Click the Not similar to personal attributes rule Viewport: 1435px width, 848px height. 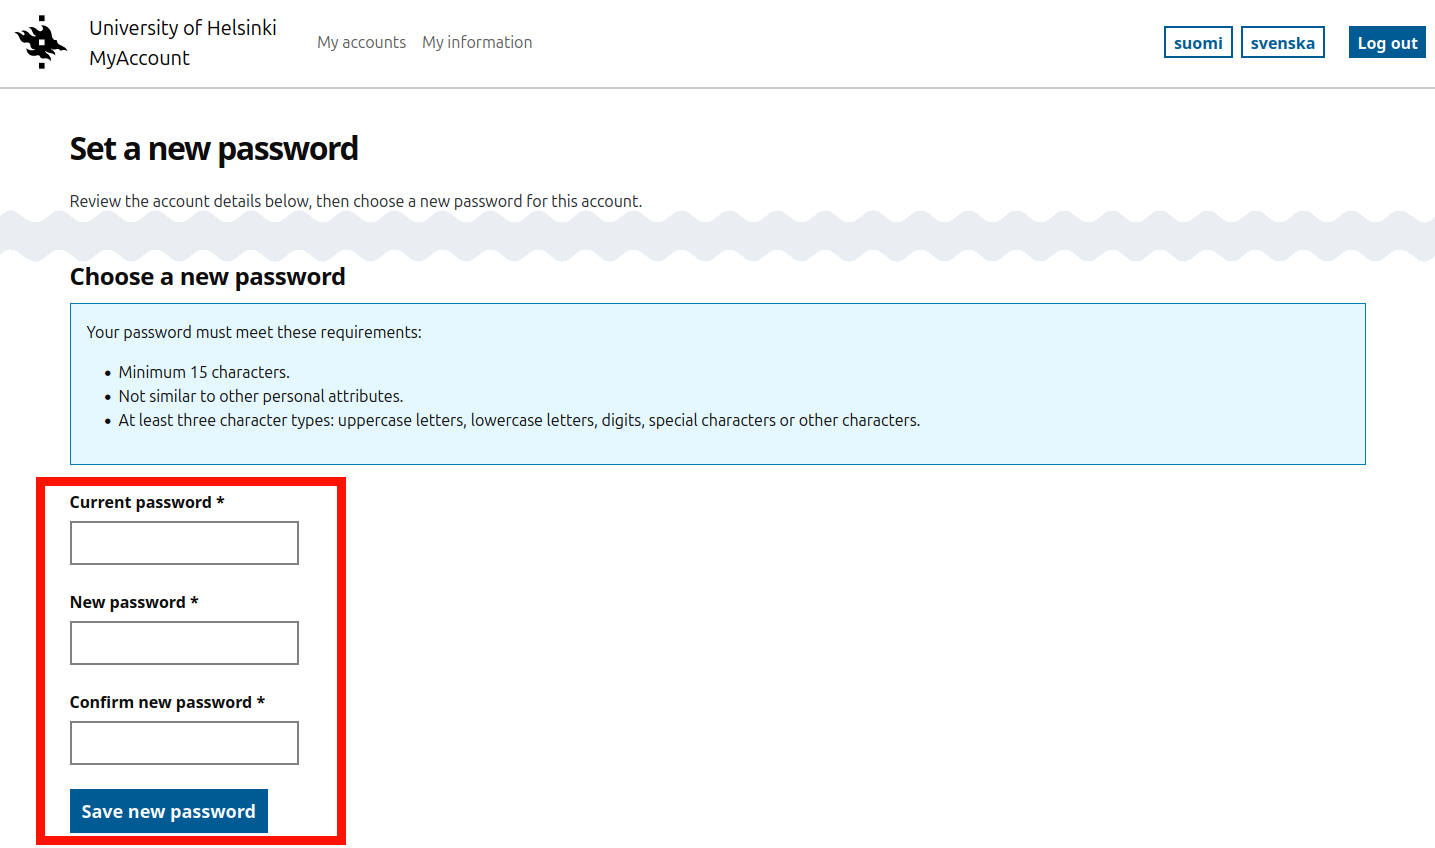pos(260,396)
